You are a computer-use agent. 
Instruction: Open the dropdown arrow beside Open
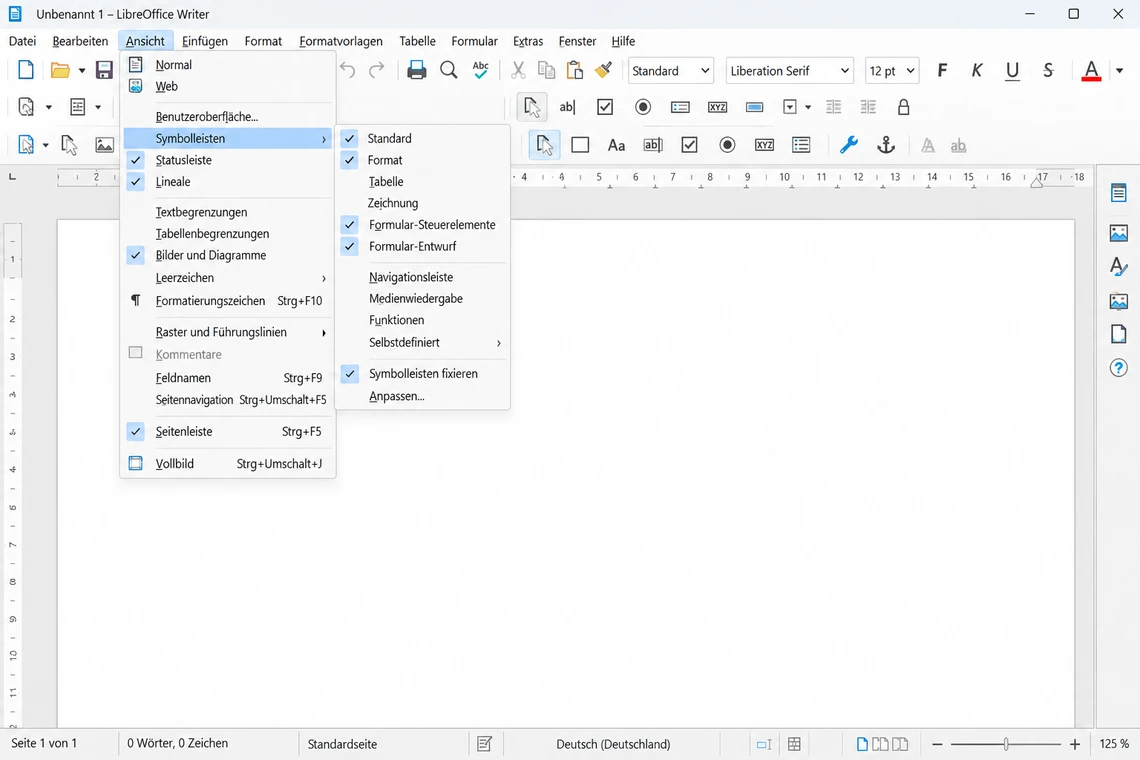[81, 71]
